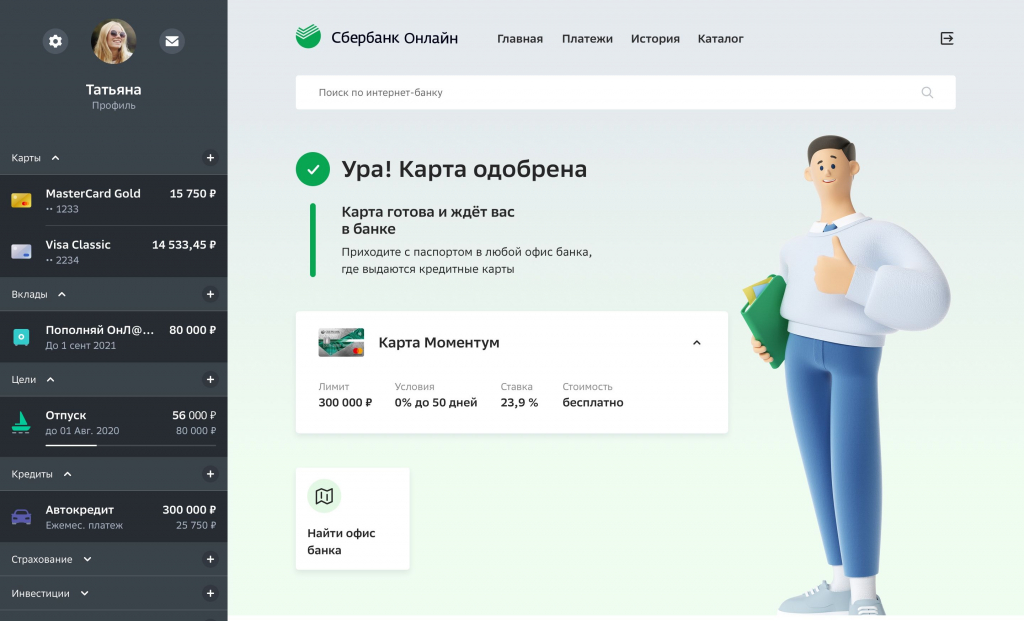This screenshot has height=621, width=1024.
Task: Click the Отпуск sailboat goal icon
Action: tap(21, 423)
